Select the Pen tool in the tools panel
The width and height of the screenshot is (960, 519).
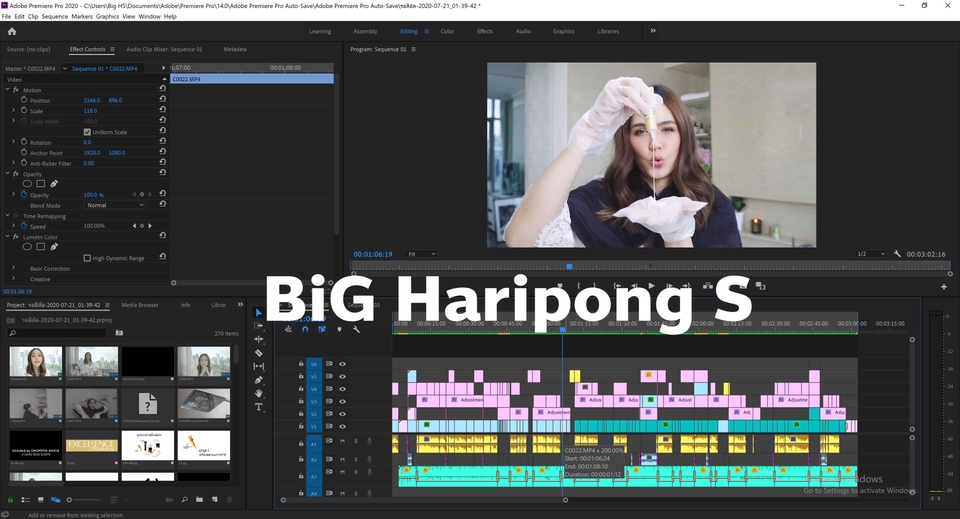coord(259,380)
